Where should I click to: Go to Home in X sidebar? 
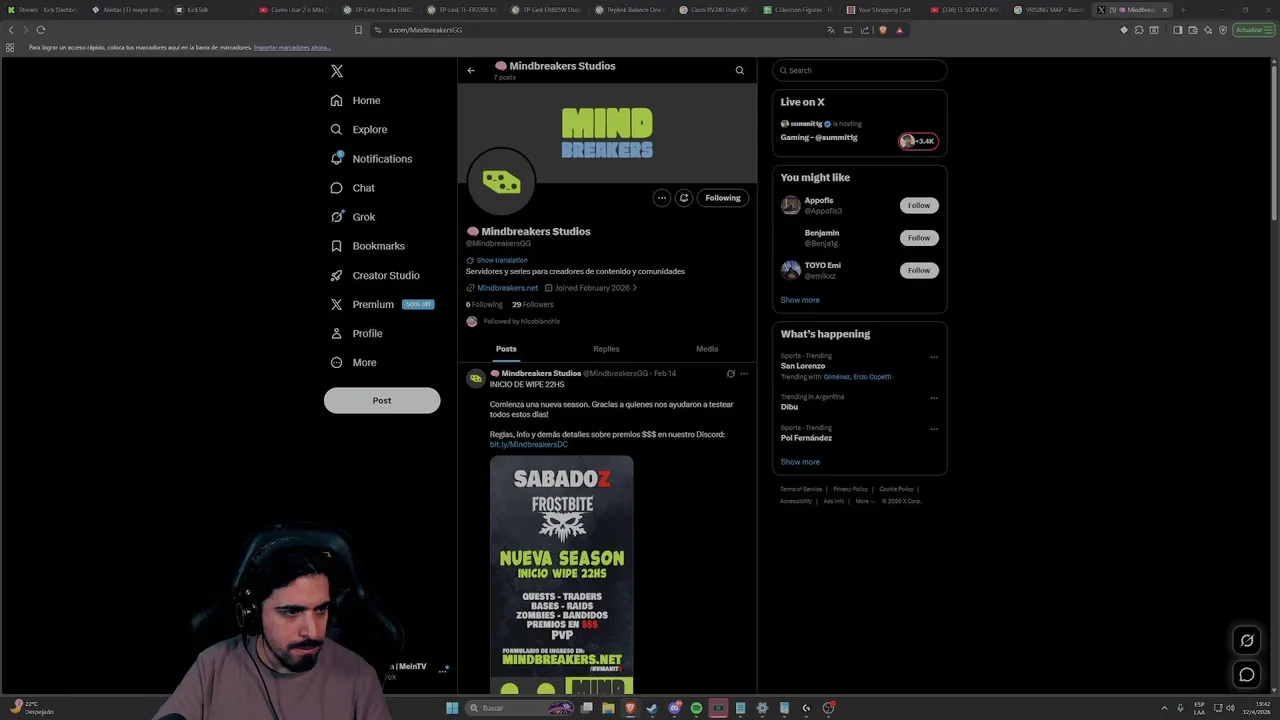coord(356,100)
